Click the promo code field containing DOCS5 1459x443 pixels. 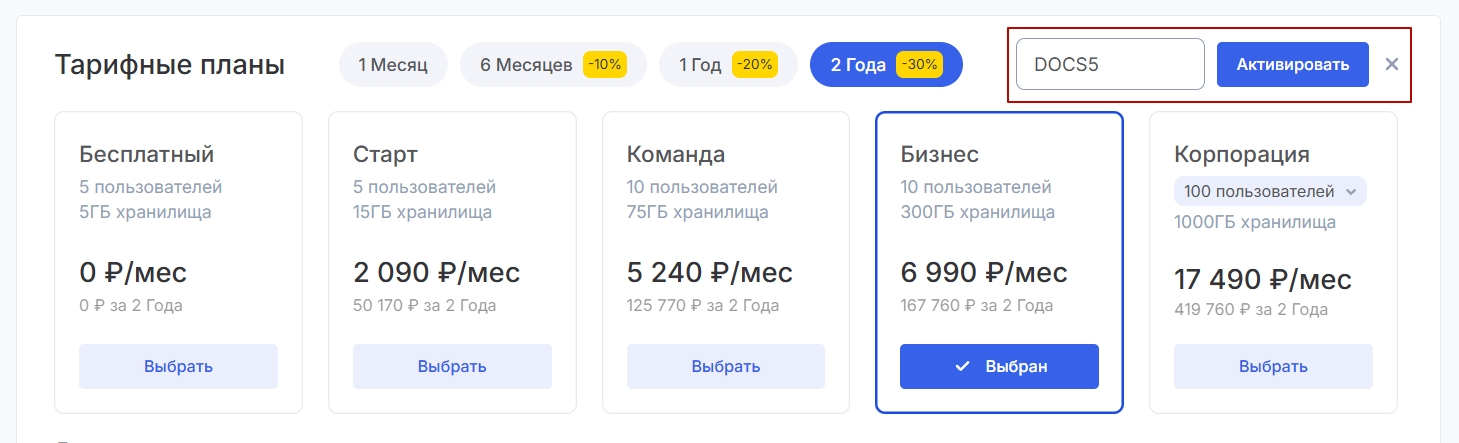click(1110, 65)
